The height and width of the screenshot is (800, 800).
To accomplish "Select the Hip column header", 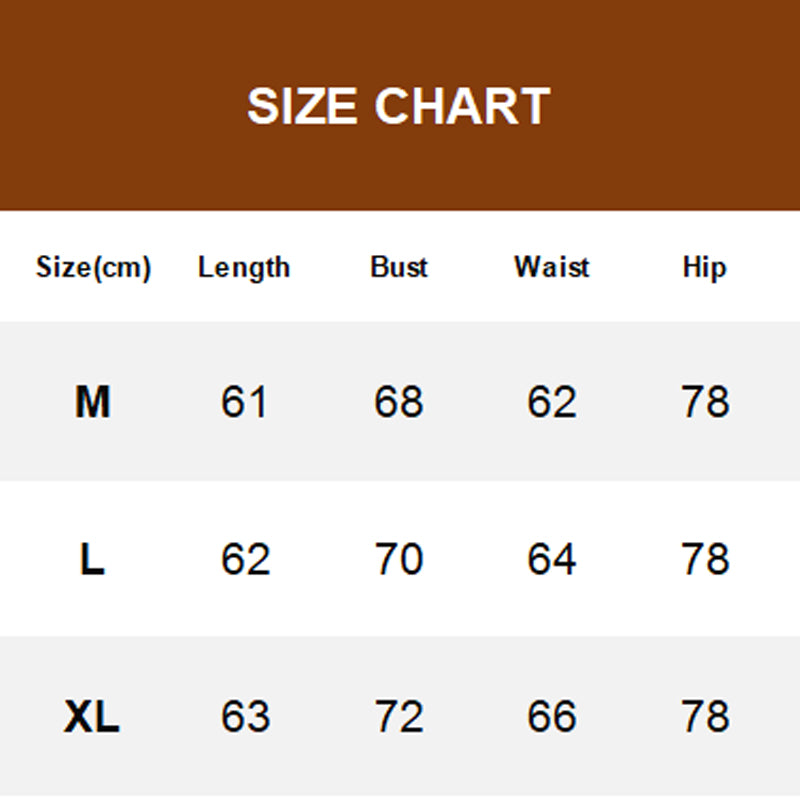I will pyautogui.click(x=704, y=268).
